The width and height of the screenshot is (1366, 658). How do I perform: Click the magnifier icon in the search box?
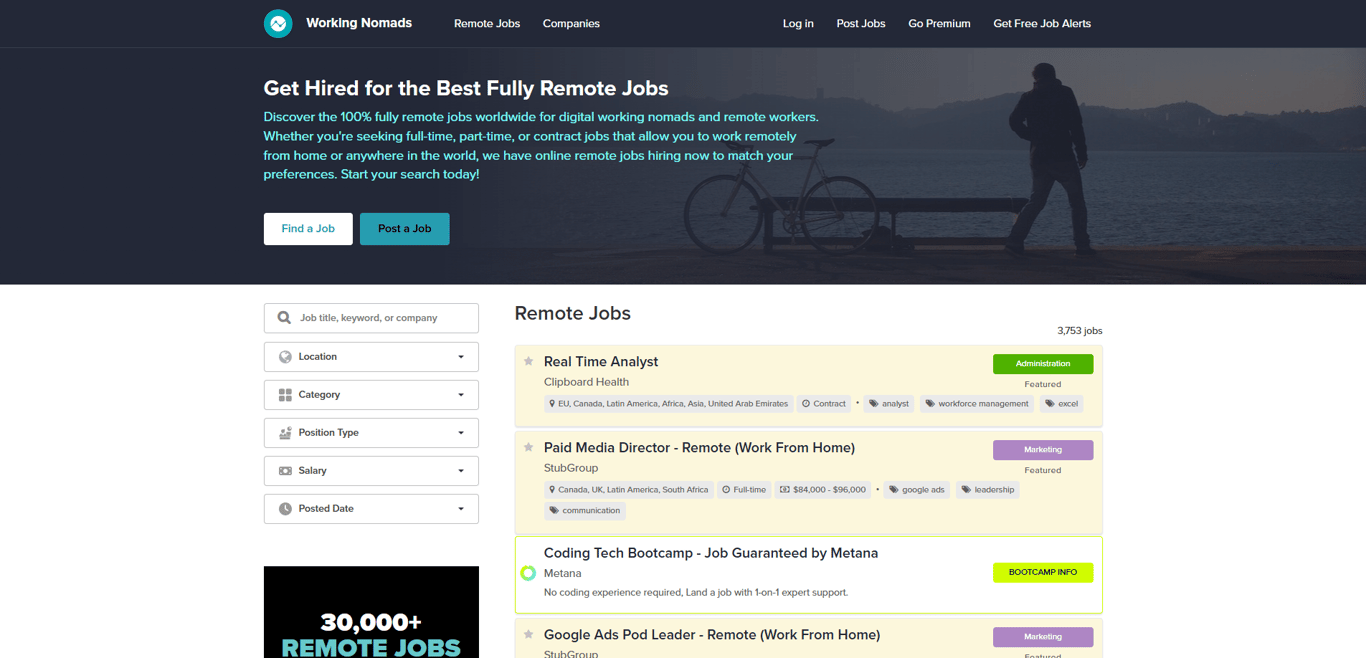(x=284, y=318)
